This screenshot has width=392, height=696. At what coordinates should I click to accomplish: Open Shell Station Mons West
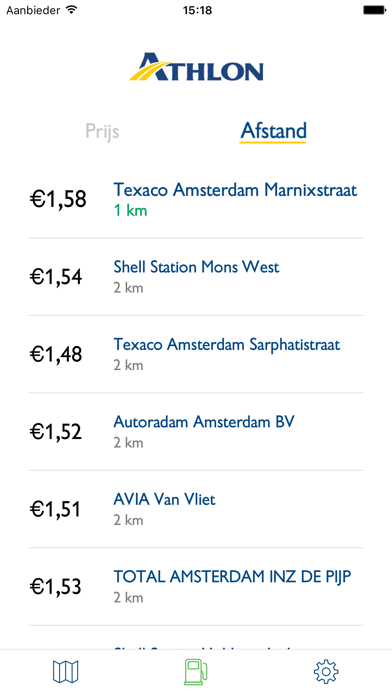point(196,277)
